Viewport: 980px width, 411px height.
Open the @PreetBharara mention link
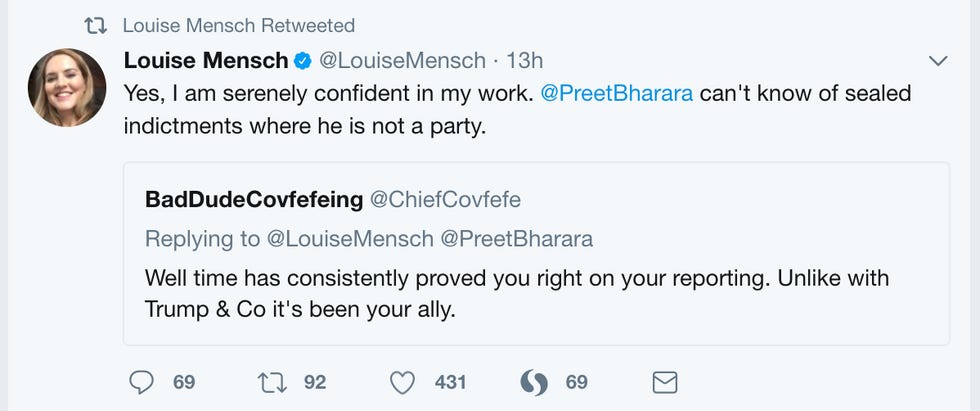[616, 93]
